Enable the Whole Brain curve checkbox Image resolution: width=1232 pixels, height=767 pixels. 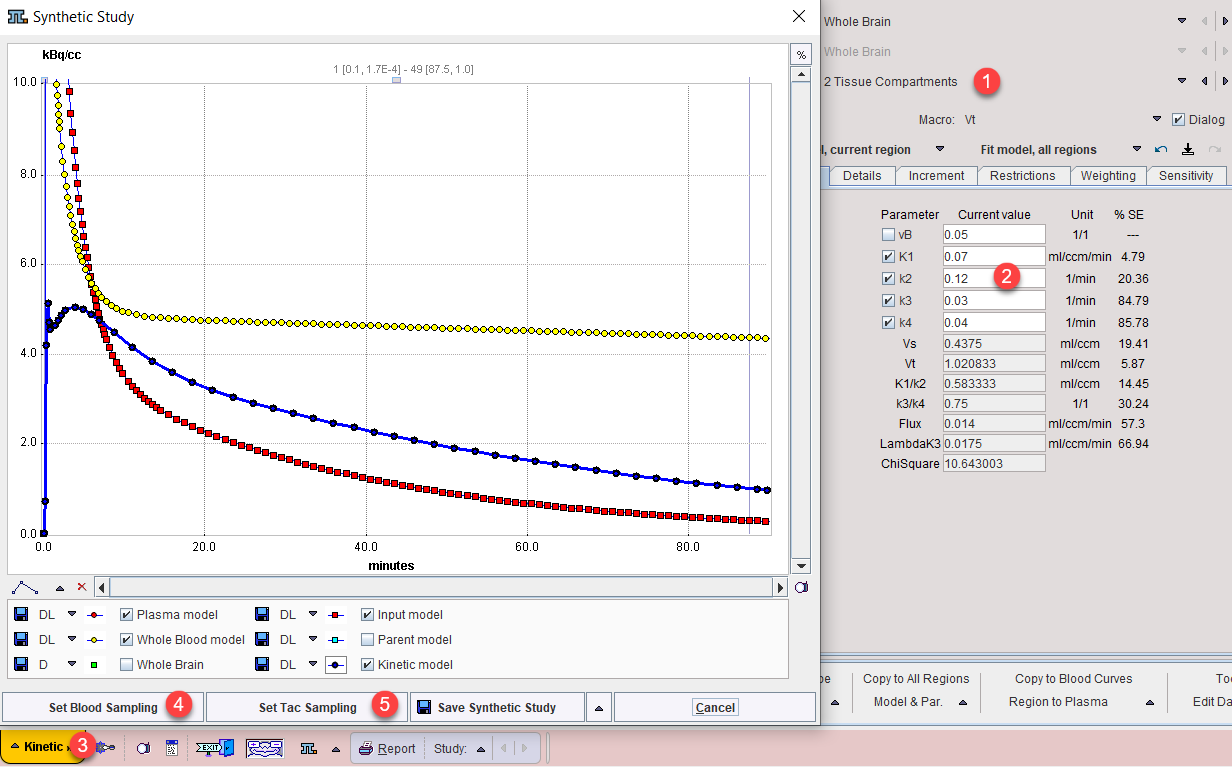coord(127,665)
